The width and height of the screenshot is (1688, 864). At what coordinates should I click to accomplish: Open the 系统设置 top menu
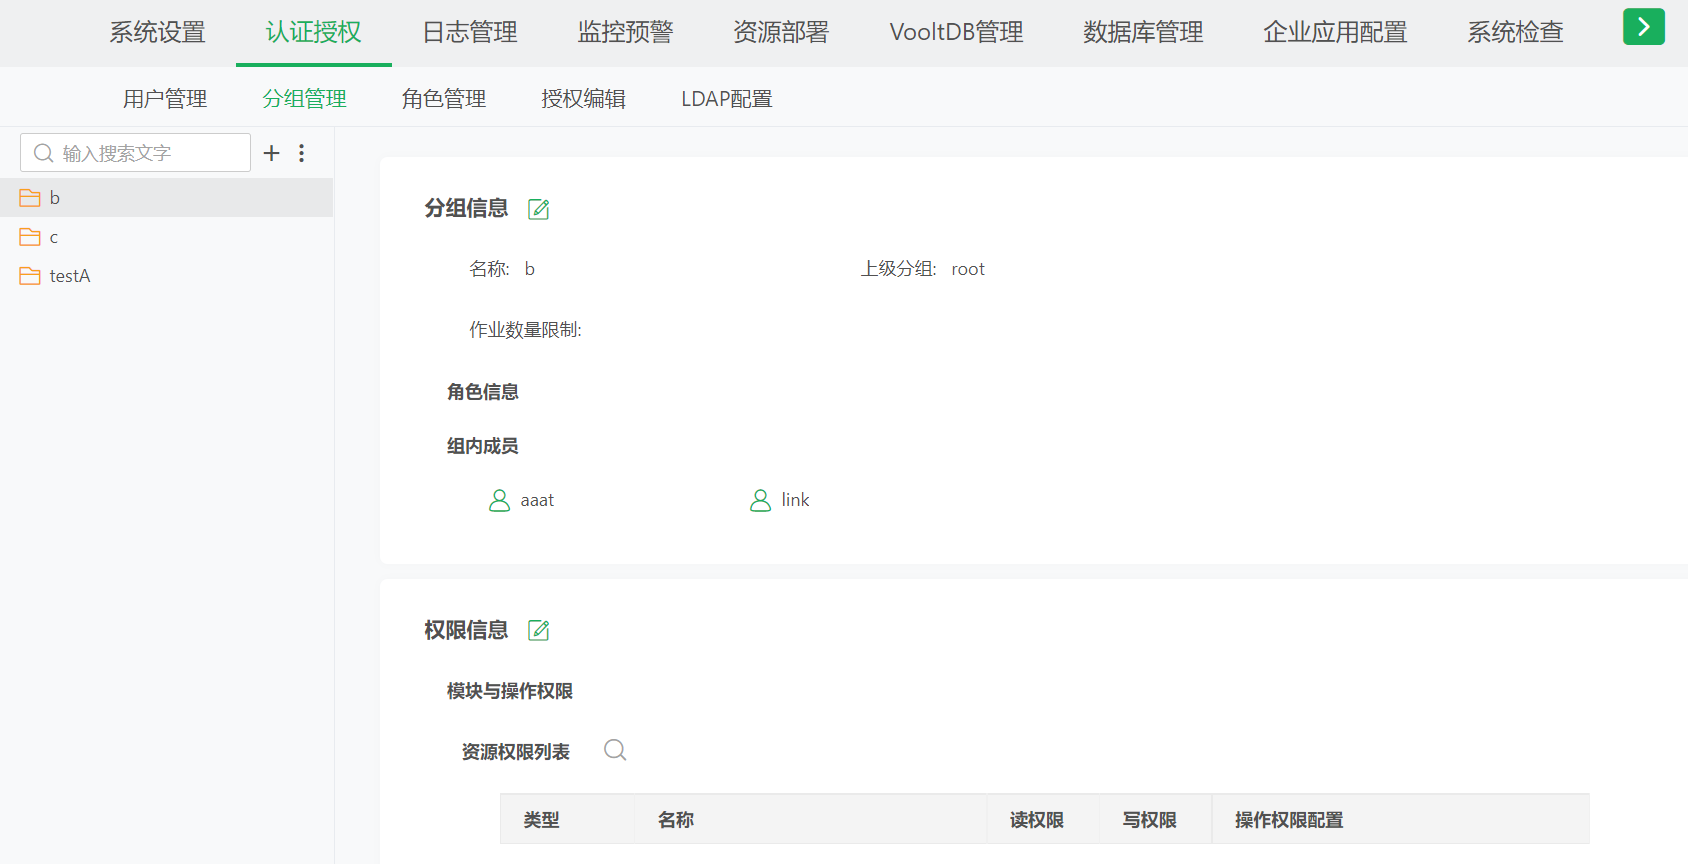click(x=157, y=32)
